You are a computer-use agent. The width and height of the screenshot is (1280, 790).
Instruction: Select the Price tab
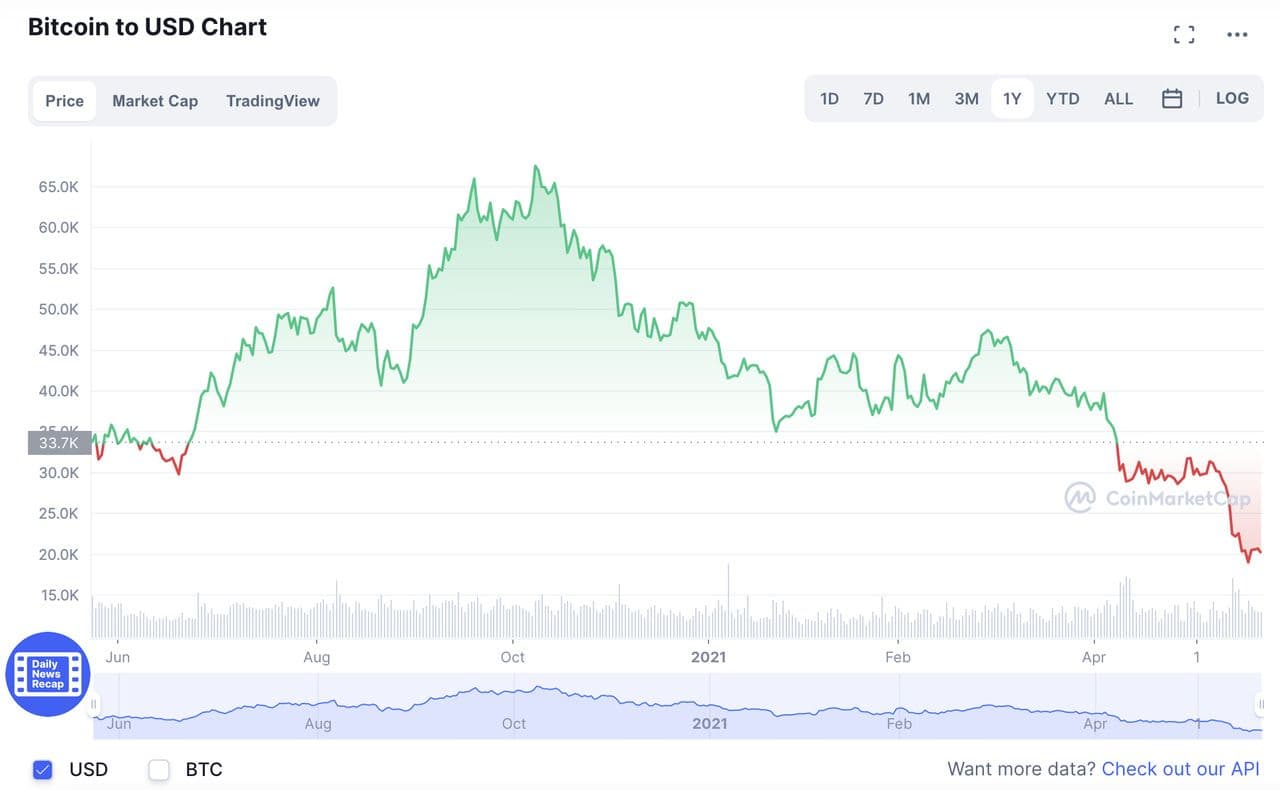tap(65, 101)
